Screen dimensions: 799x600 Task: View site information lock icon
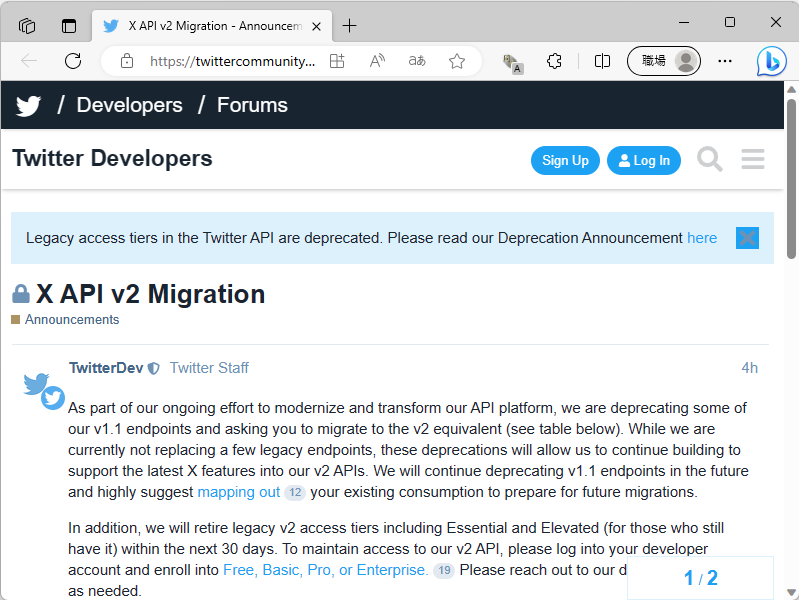(127, 61)
